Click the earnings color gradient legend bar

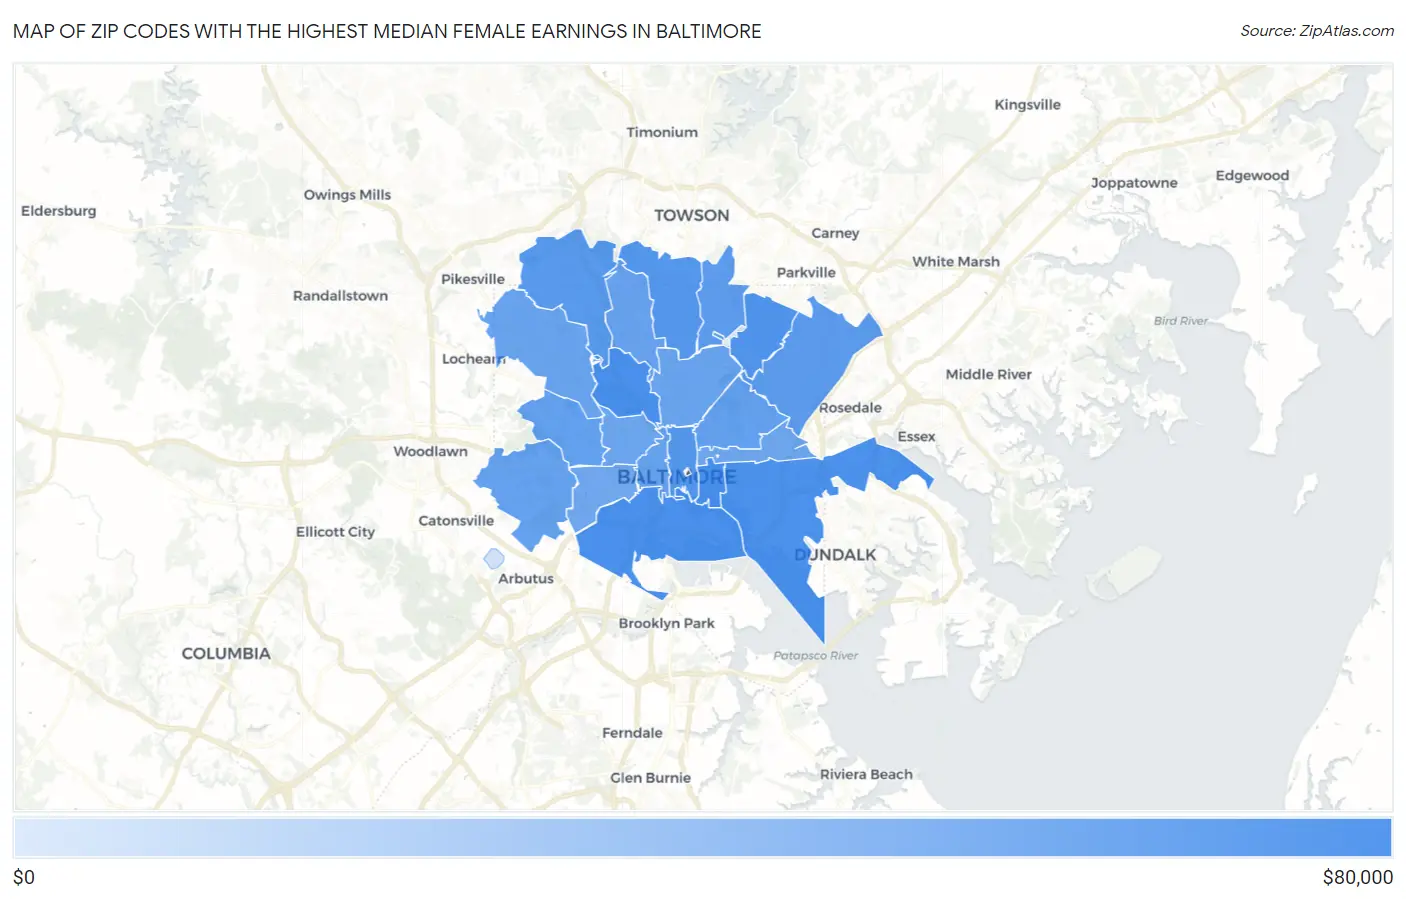(702, 838)
